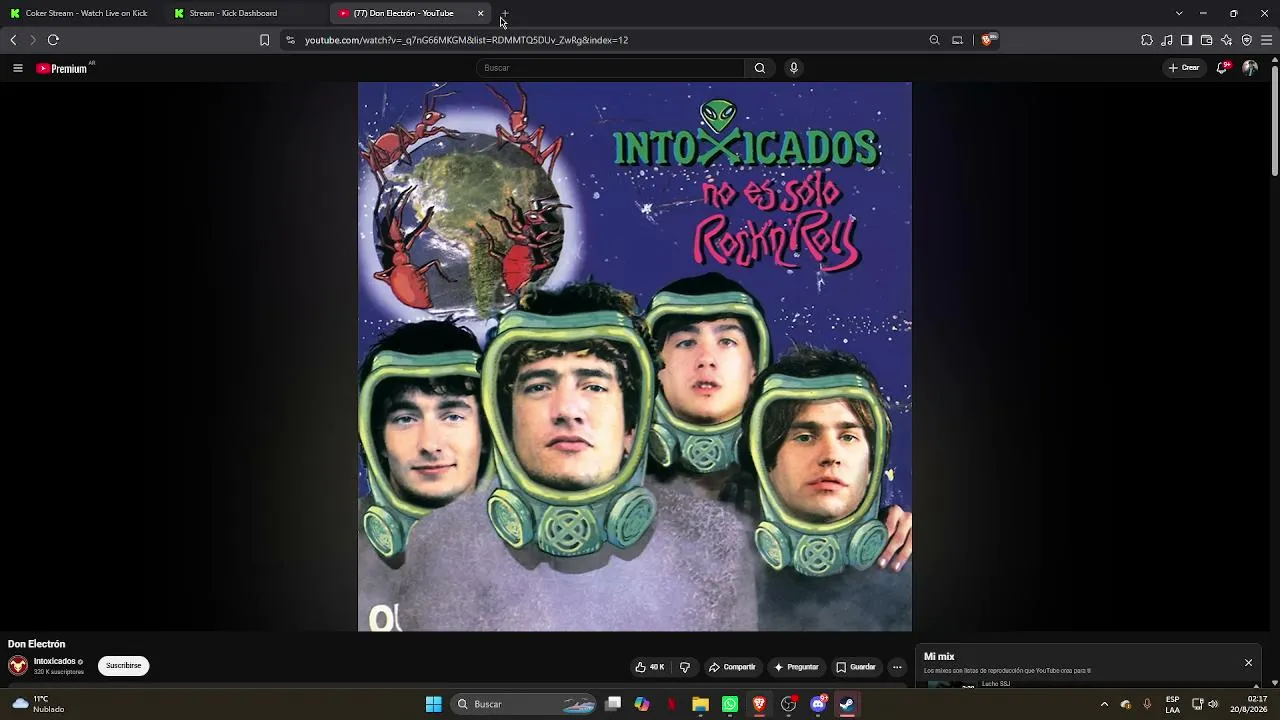Open the weather widget showing 11°C
This screenshot has height=720, width=1280.
tap(39, 704)
